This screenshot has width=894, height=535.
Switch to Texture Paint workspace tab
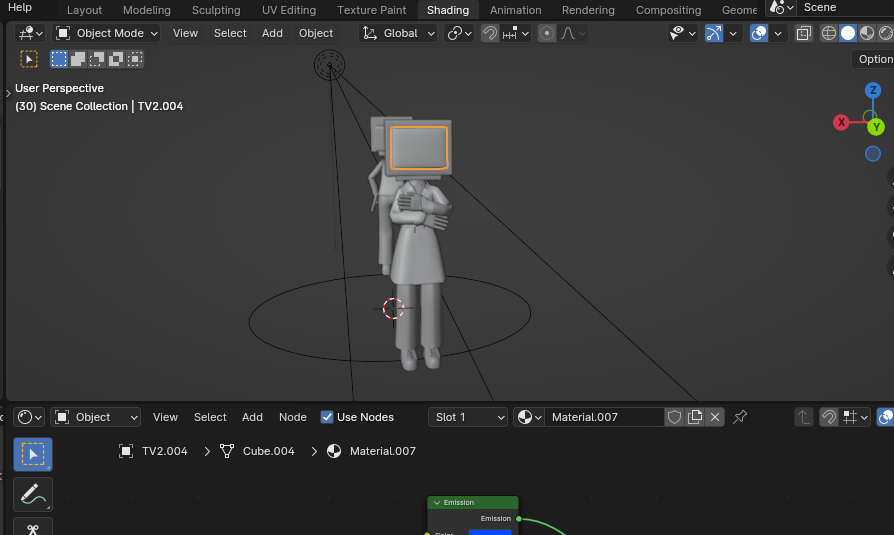[x=371, y=10]
